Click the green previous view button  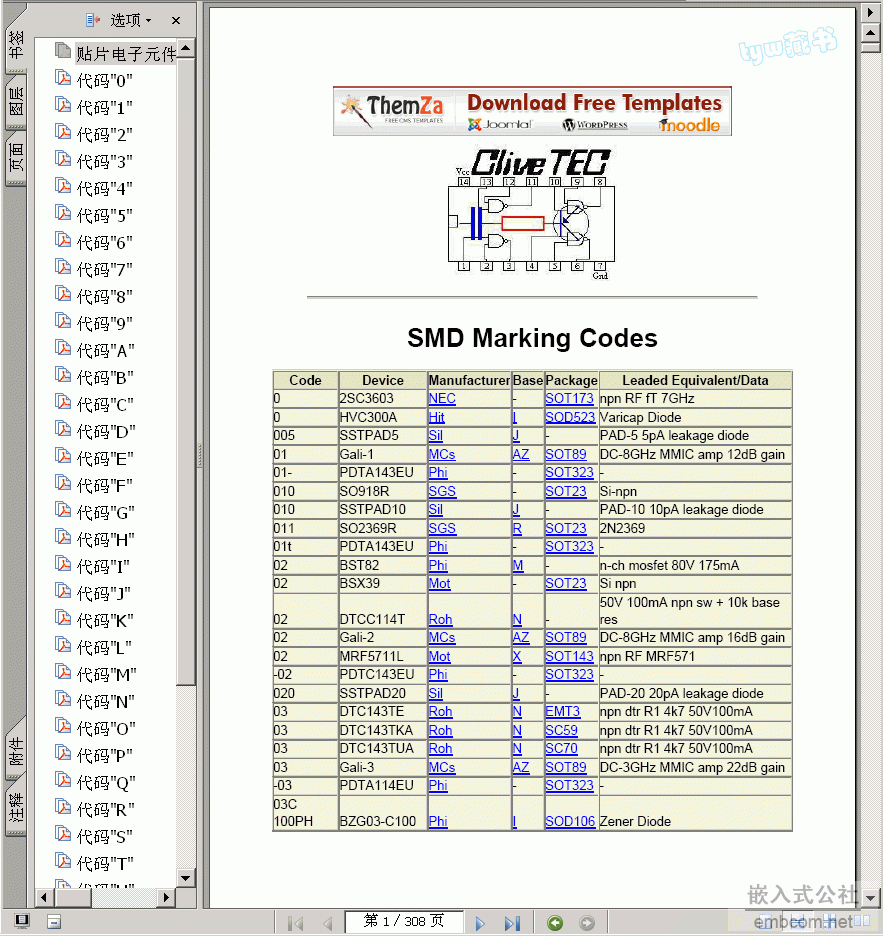click(555, 923)
